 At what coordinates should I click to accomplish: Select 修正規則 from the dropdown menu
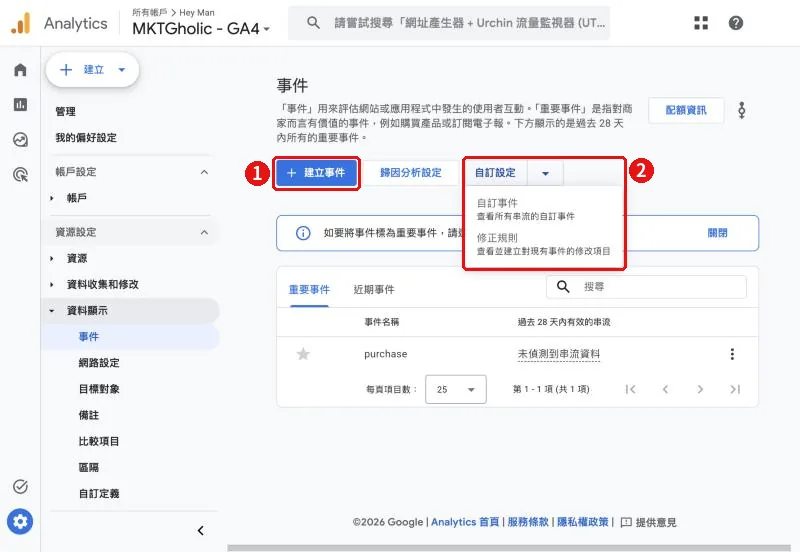pos(543,244)
